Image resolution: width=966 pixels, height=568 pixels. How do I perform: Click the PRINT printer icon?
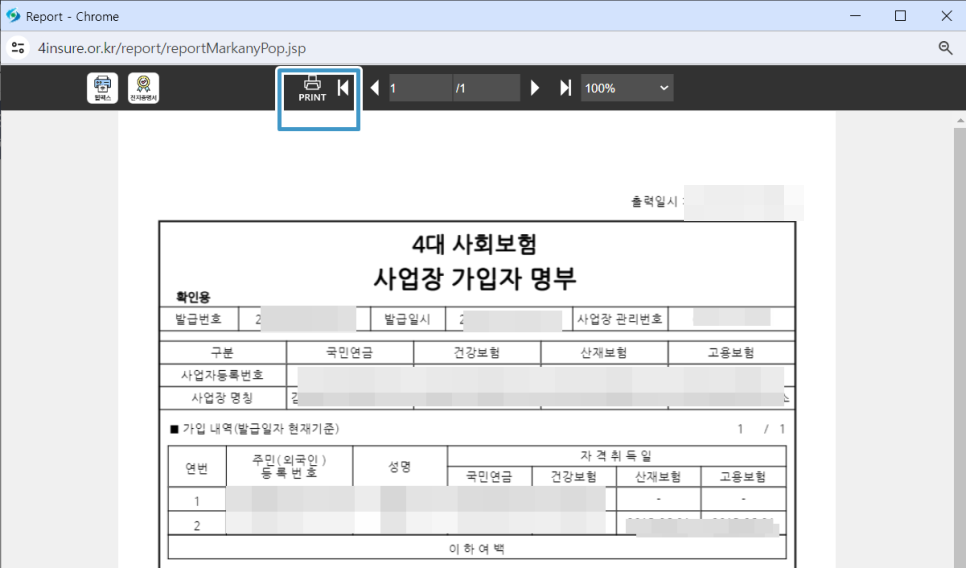click(312, 89)
